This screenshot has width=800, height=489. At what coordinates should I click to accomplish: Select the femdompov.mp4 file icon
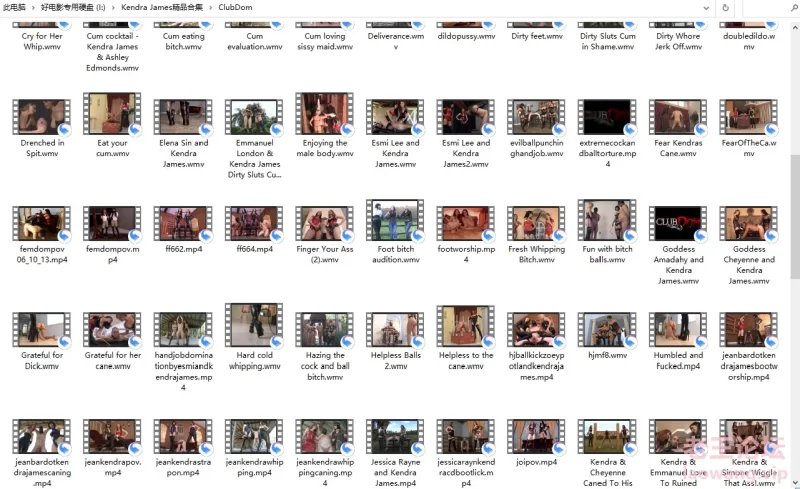coord(112,223)
